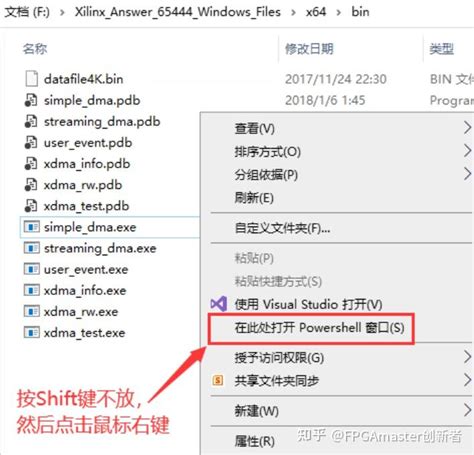Click the shared folder sync icon
Image resolution: width=474 pixels, height=455 pixels.
(218, 380)
